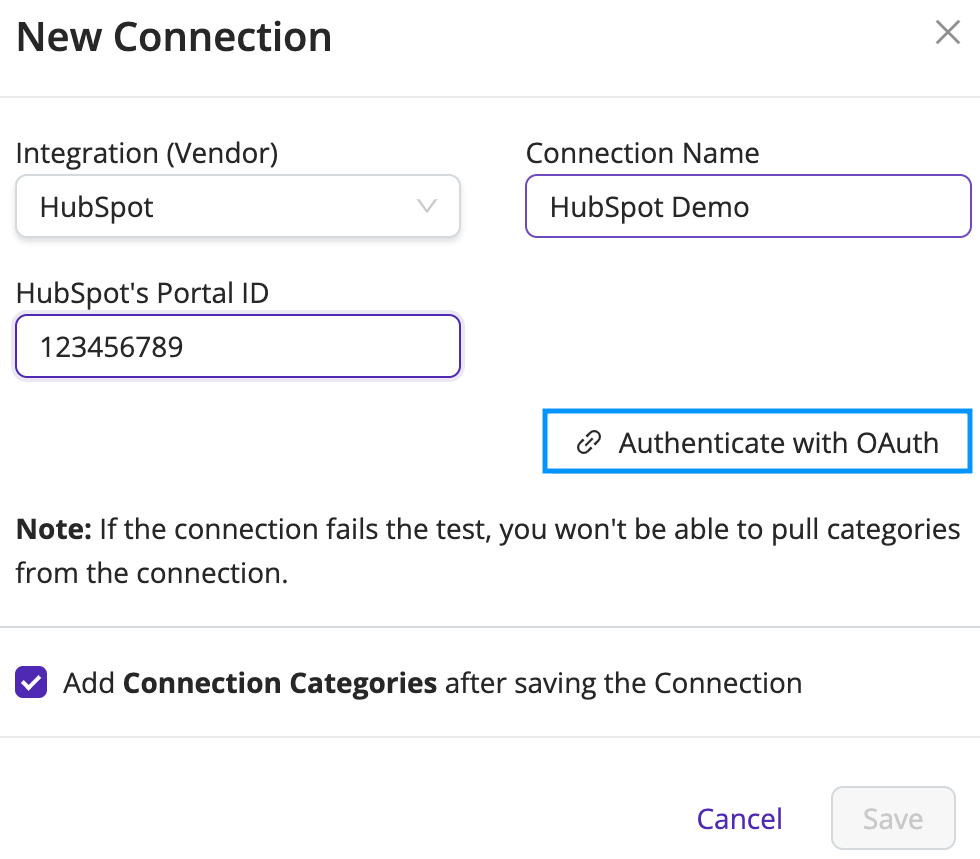The width and height of the screenshot is (980, 859).
Task: Click the Cancel link
Action: [x=739, y=818]
